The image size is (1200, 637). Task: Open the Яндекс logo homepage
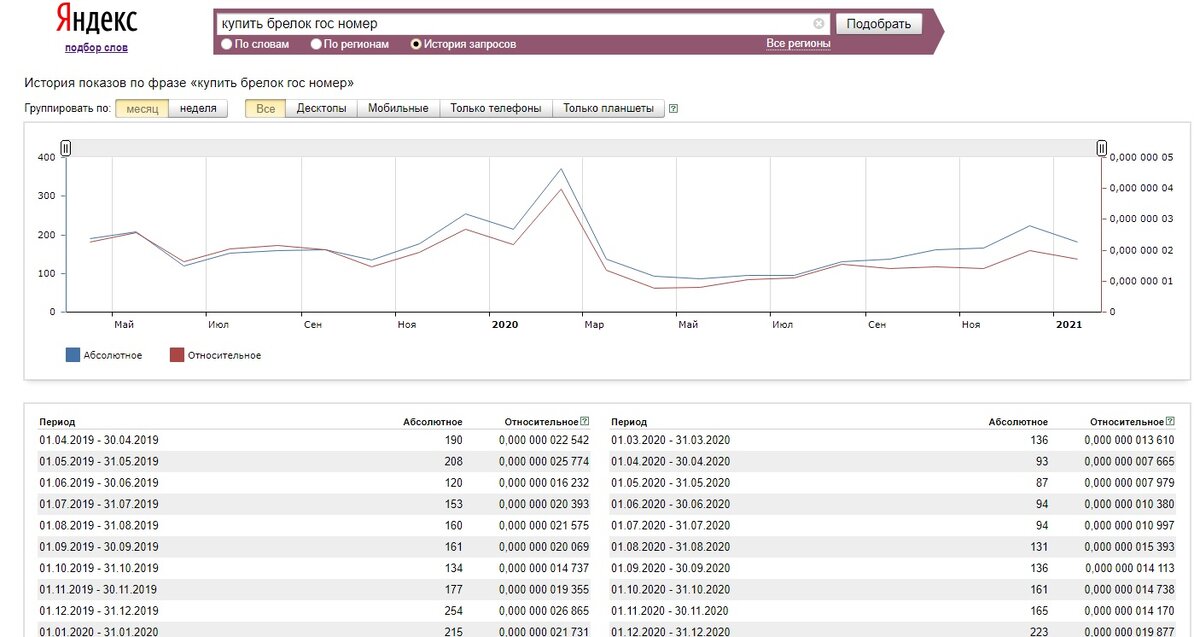(97, 20)
